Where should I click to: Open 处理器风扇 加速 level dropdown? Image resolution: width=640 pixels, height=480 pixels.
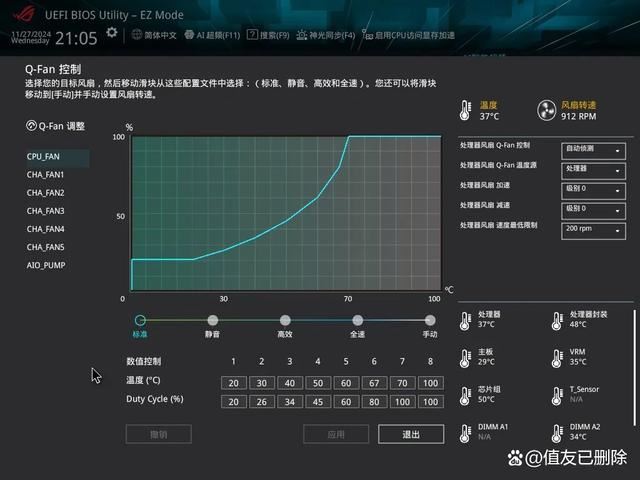[593, 191]
